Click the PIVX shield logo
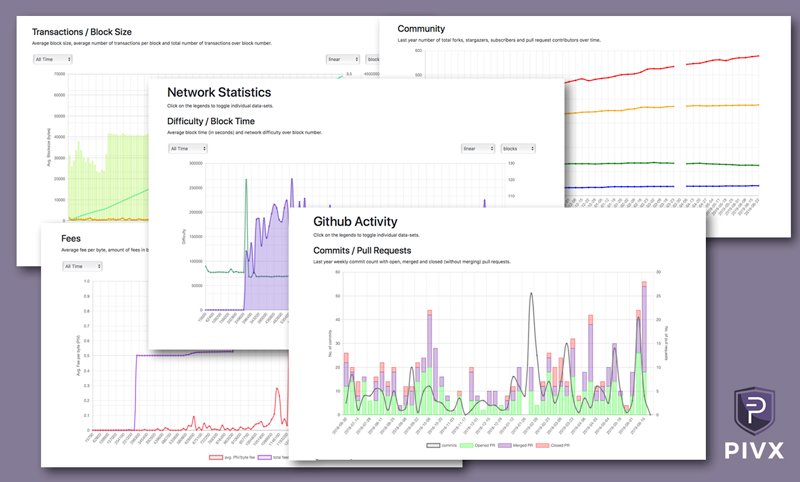 coord(754,411)
